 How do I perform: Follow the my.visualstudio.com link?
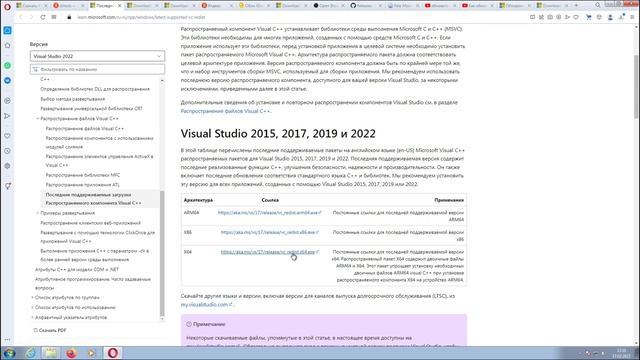[207, 304]
